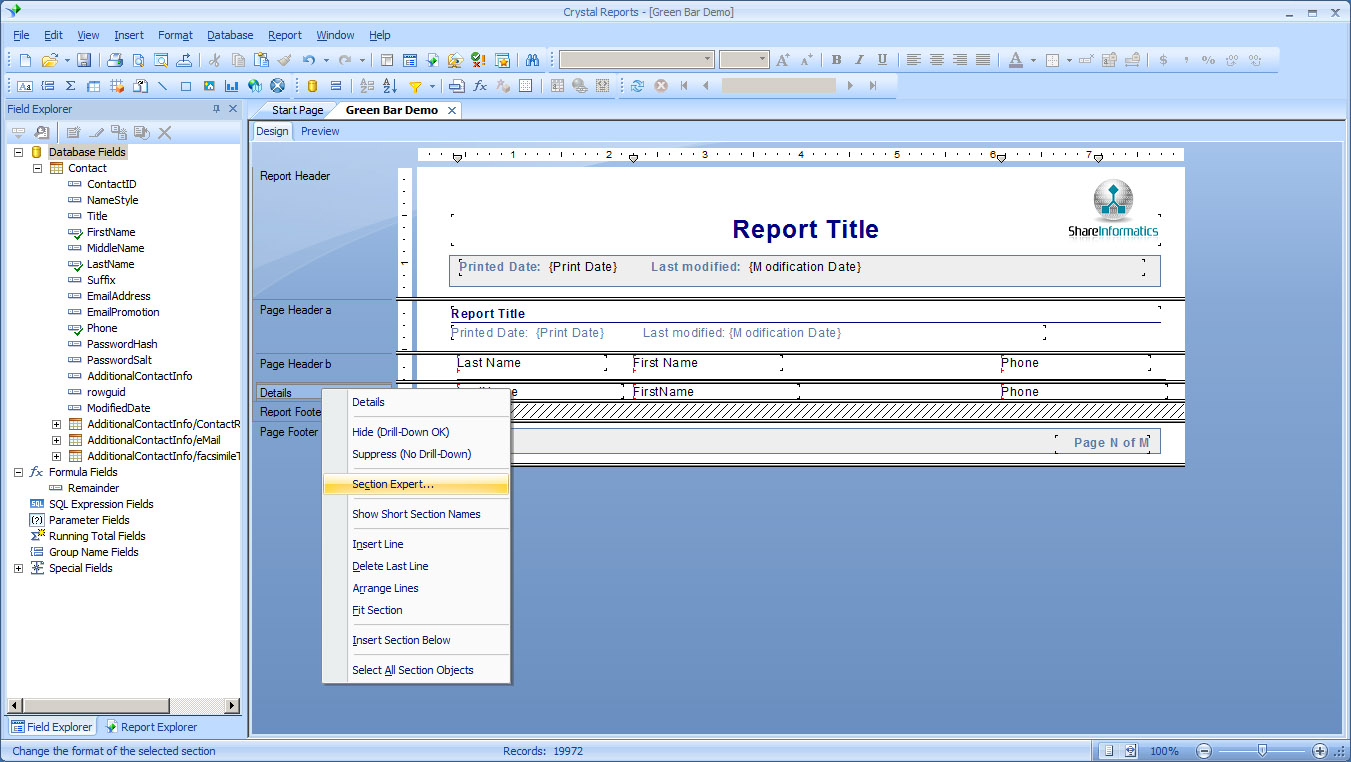Image resolution: width=1351 pixels, height=762 pixels.
Task: Insert a Chart into the report
Action: [231, 85]
